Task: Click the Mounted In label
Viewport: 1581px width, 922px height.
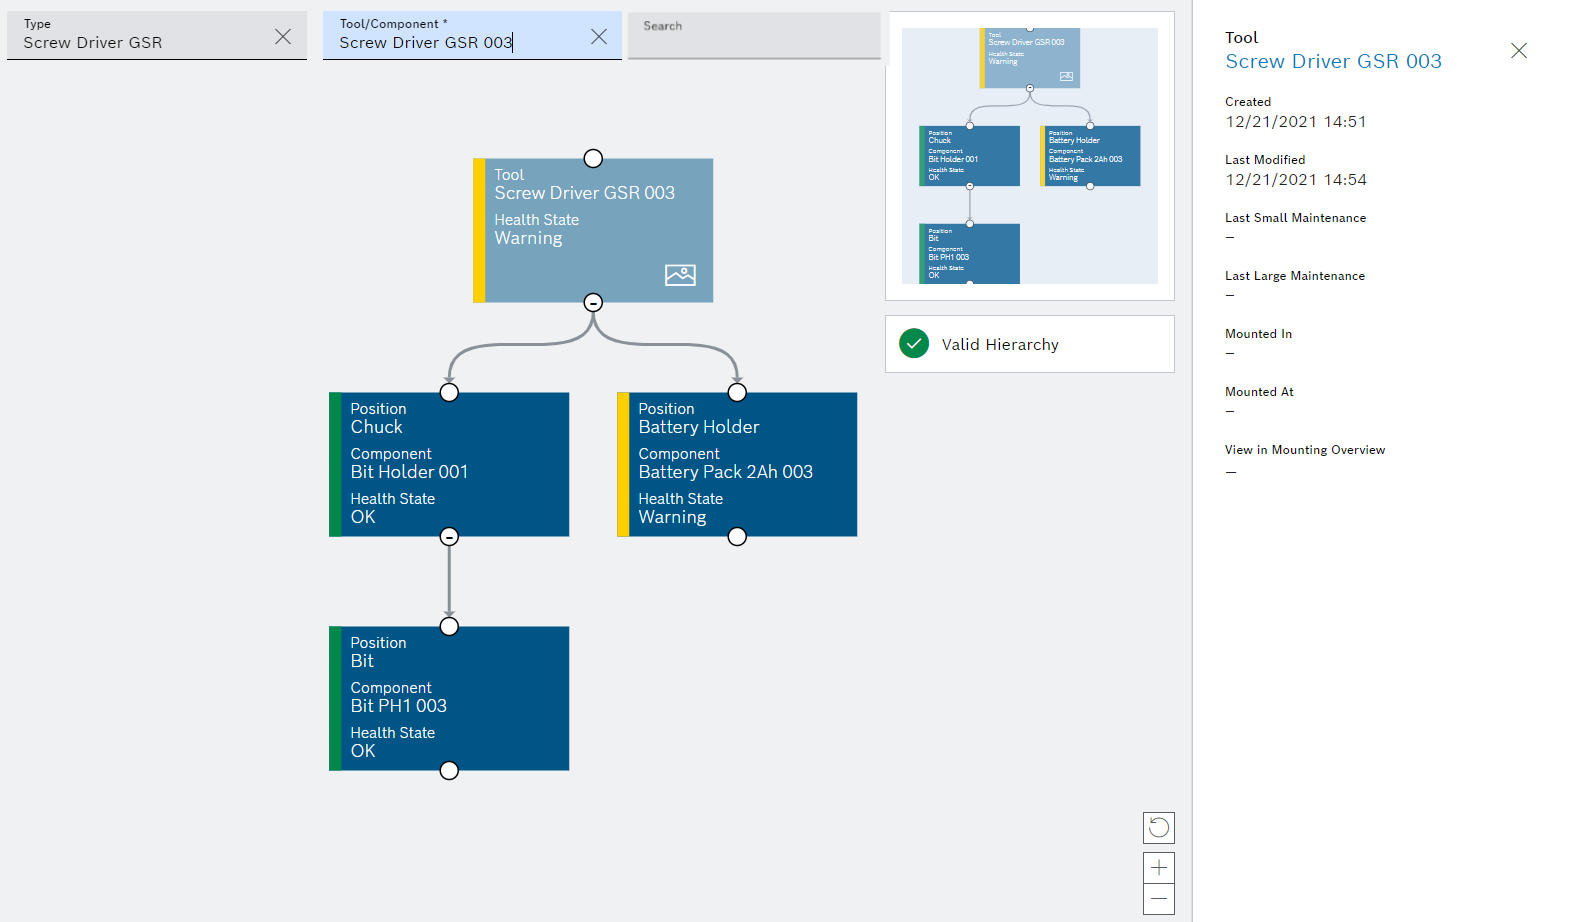Action: pos(1258,333)
